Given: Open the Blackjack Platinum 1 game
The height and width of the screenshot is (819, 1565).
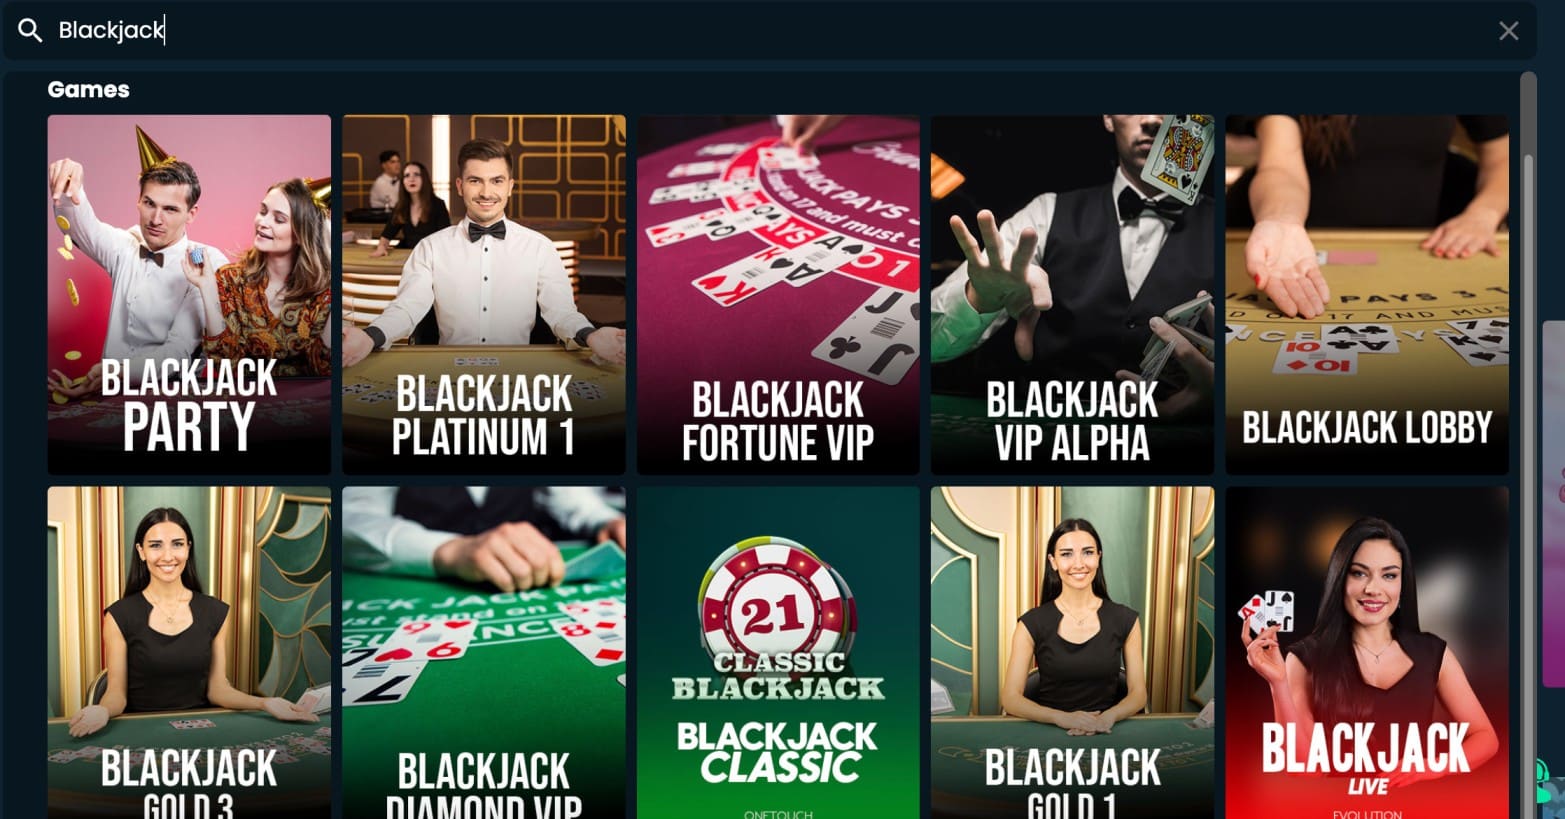Looking at the screenshot, I should [484, 294].
